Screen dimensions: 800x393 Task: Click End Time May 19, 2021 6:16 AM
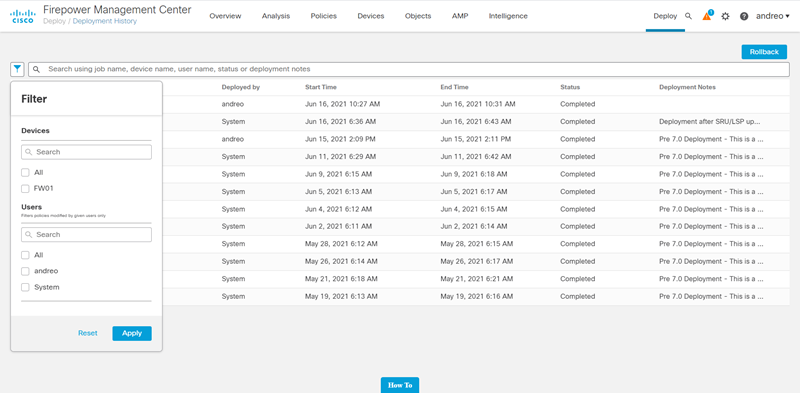click(x=477, y=296)
